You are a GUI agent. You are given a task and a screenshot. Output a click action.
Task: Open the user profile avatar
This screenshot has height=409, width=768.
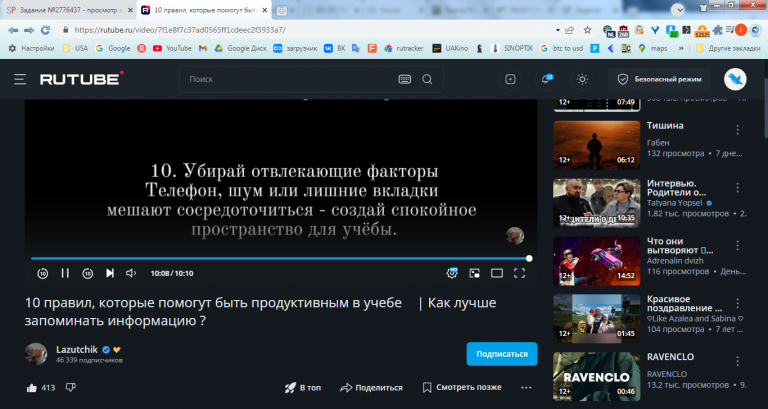[x=735, y=79]
